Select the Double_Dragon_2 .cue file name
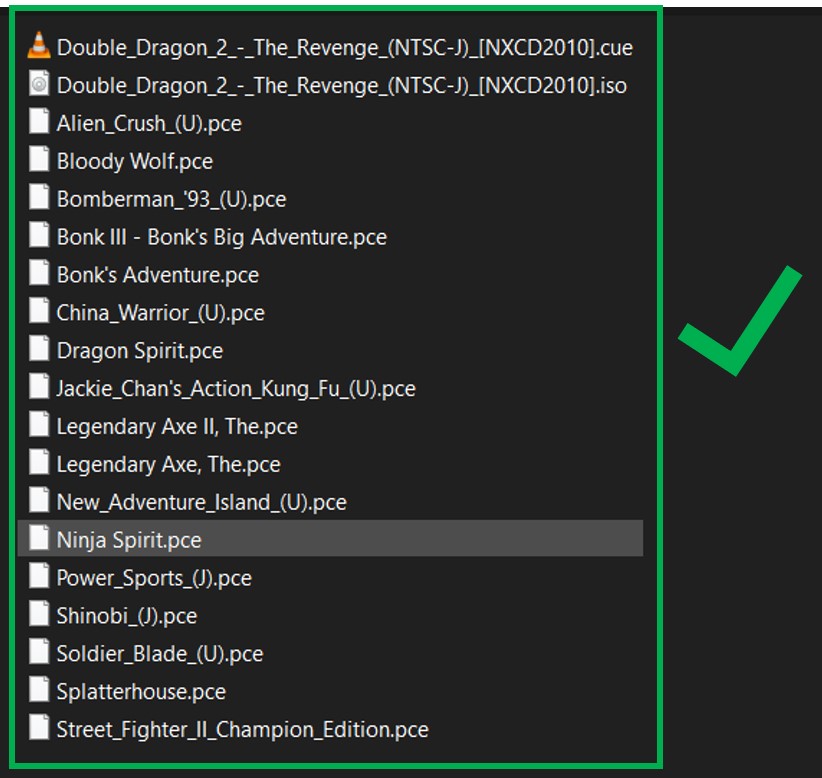The image size is (822, 778). point(344,47)
